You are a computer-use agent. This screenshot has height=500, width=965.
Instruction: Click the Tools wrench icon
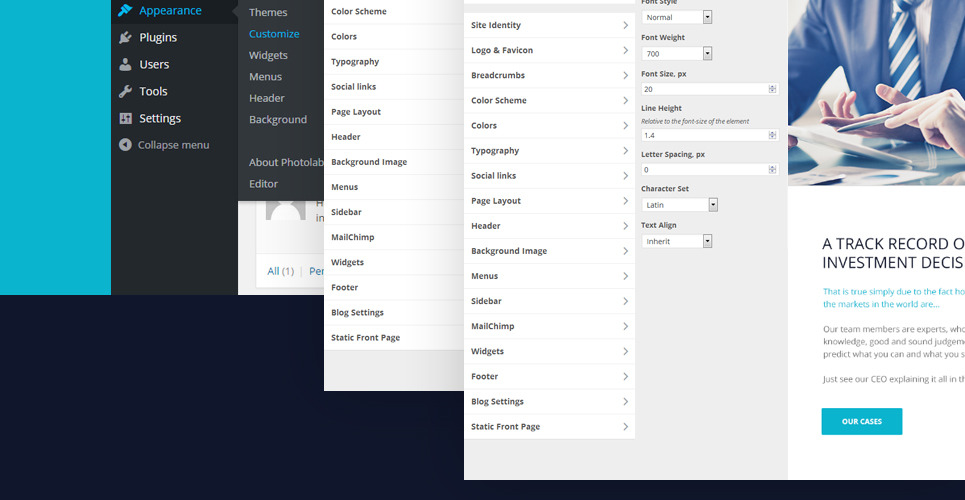(x=125, y=92)
